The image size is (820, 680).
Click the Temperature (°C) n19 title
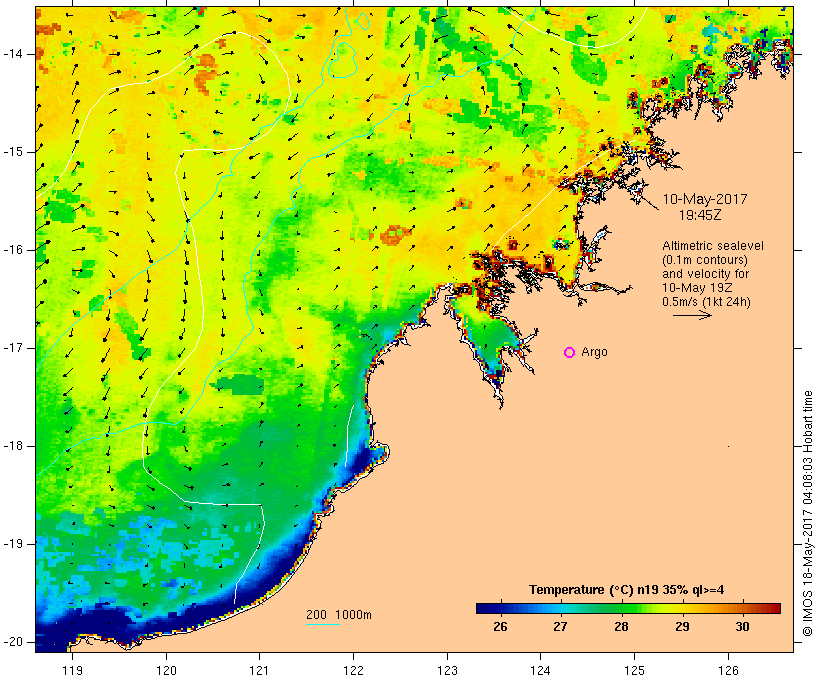(x=627, y=590)
